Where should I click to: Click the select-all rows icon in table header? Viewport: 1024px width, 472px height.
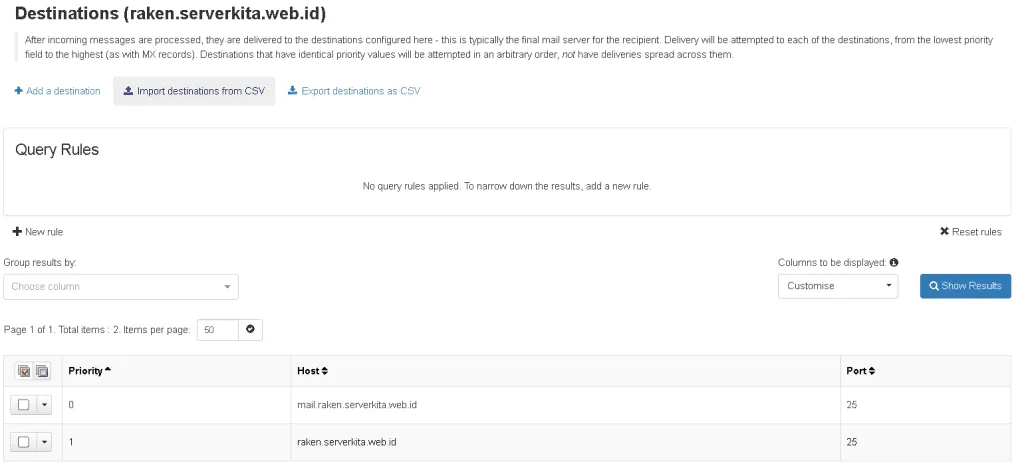click(x=24, y=371)
